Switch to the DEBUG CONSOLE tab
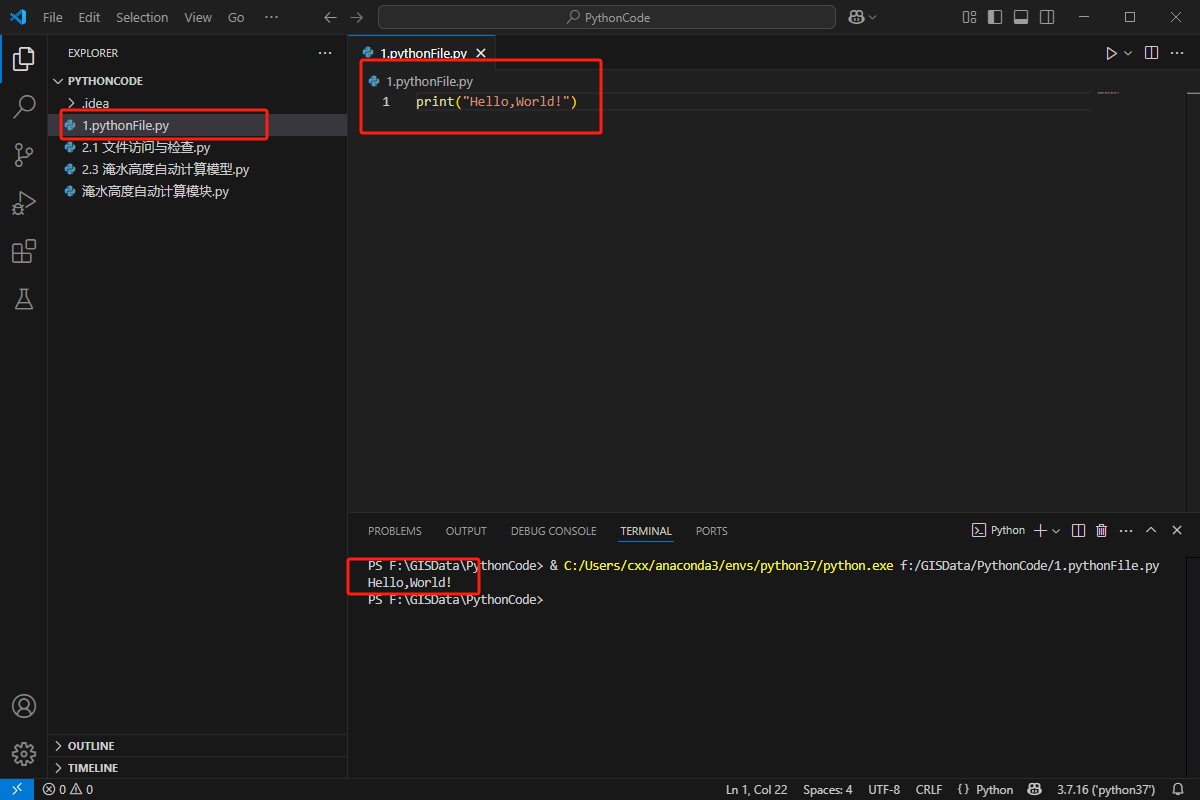The image size is (1200, 800). click(553, 531)
